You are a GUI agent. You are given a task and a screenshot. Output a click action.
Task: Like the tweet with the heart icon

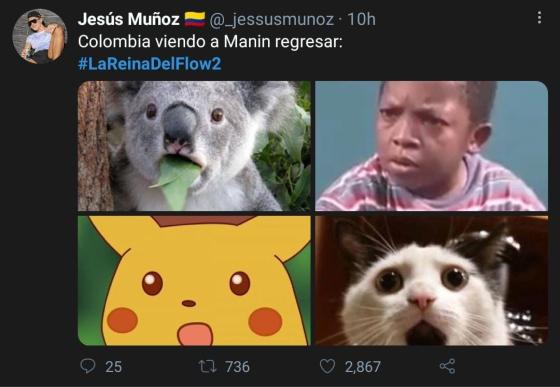(x=327, y=366)
